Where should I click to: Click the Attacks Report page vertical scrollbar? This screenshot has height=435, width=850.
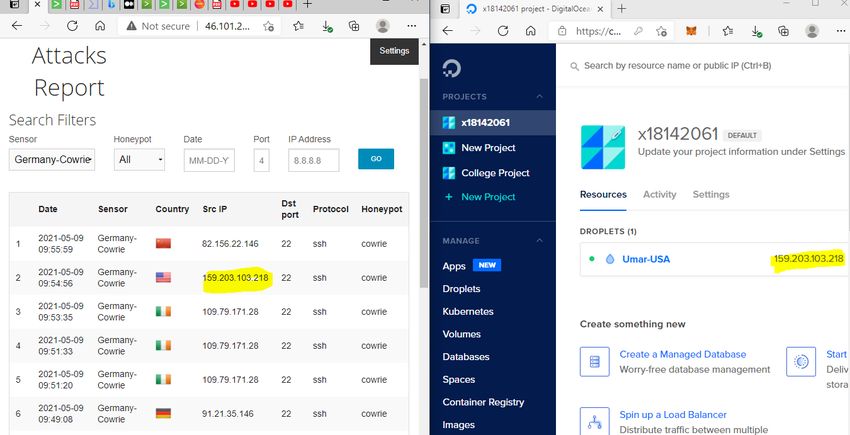point(424,183)
